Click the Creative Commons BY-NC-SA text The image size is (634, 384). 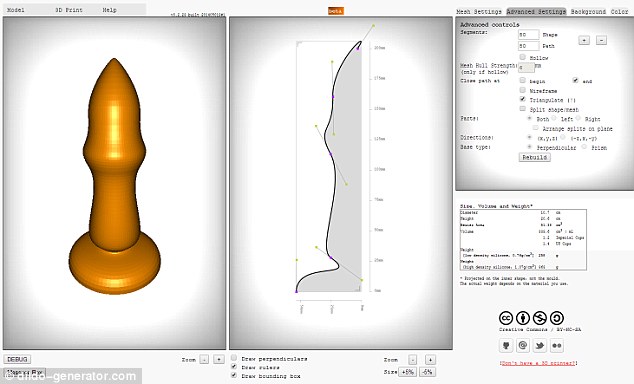[540, 330]
